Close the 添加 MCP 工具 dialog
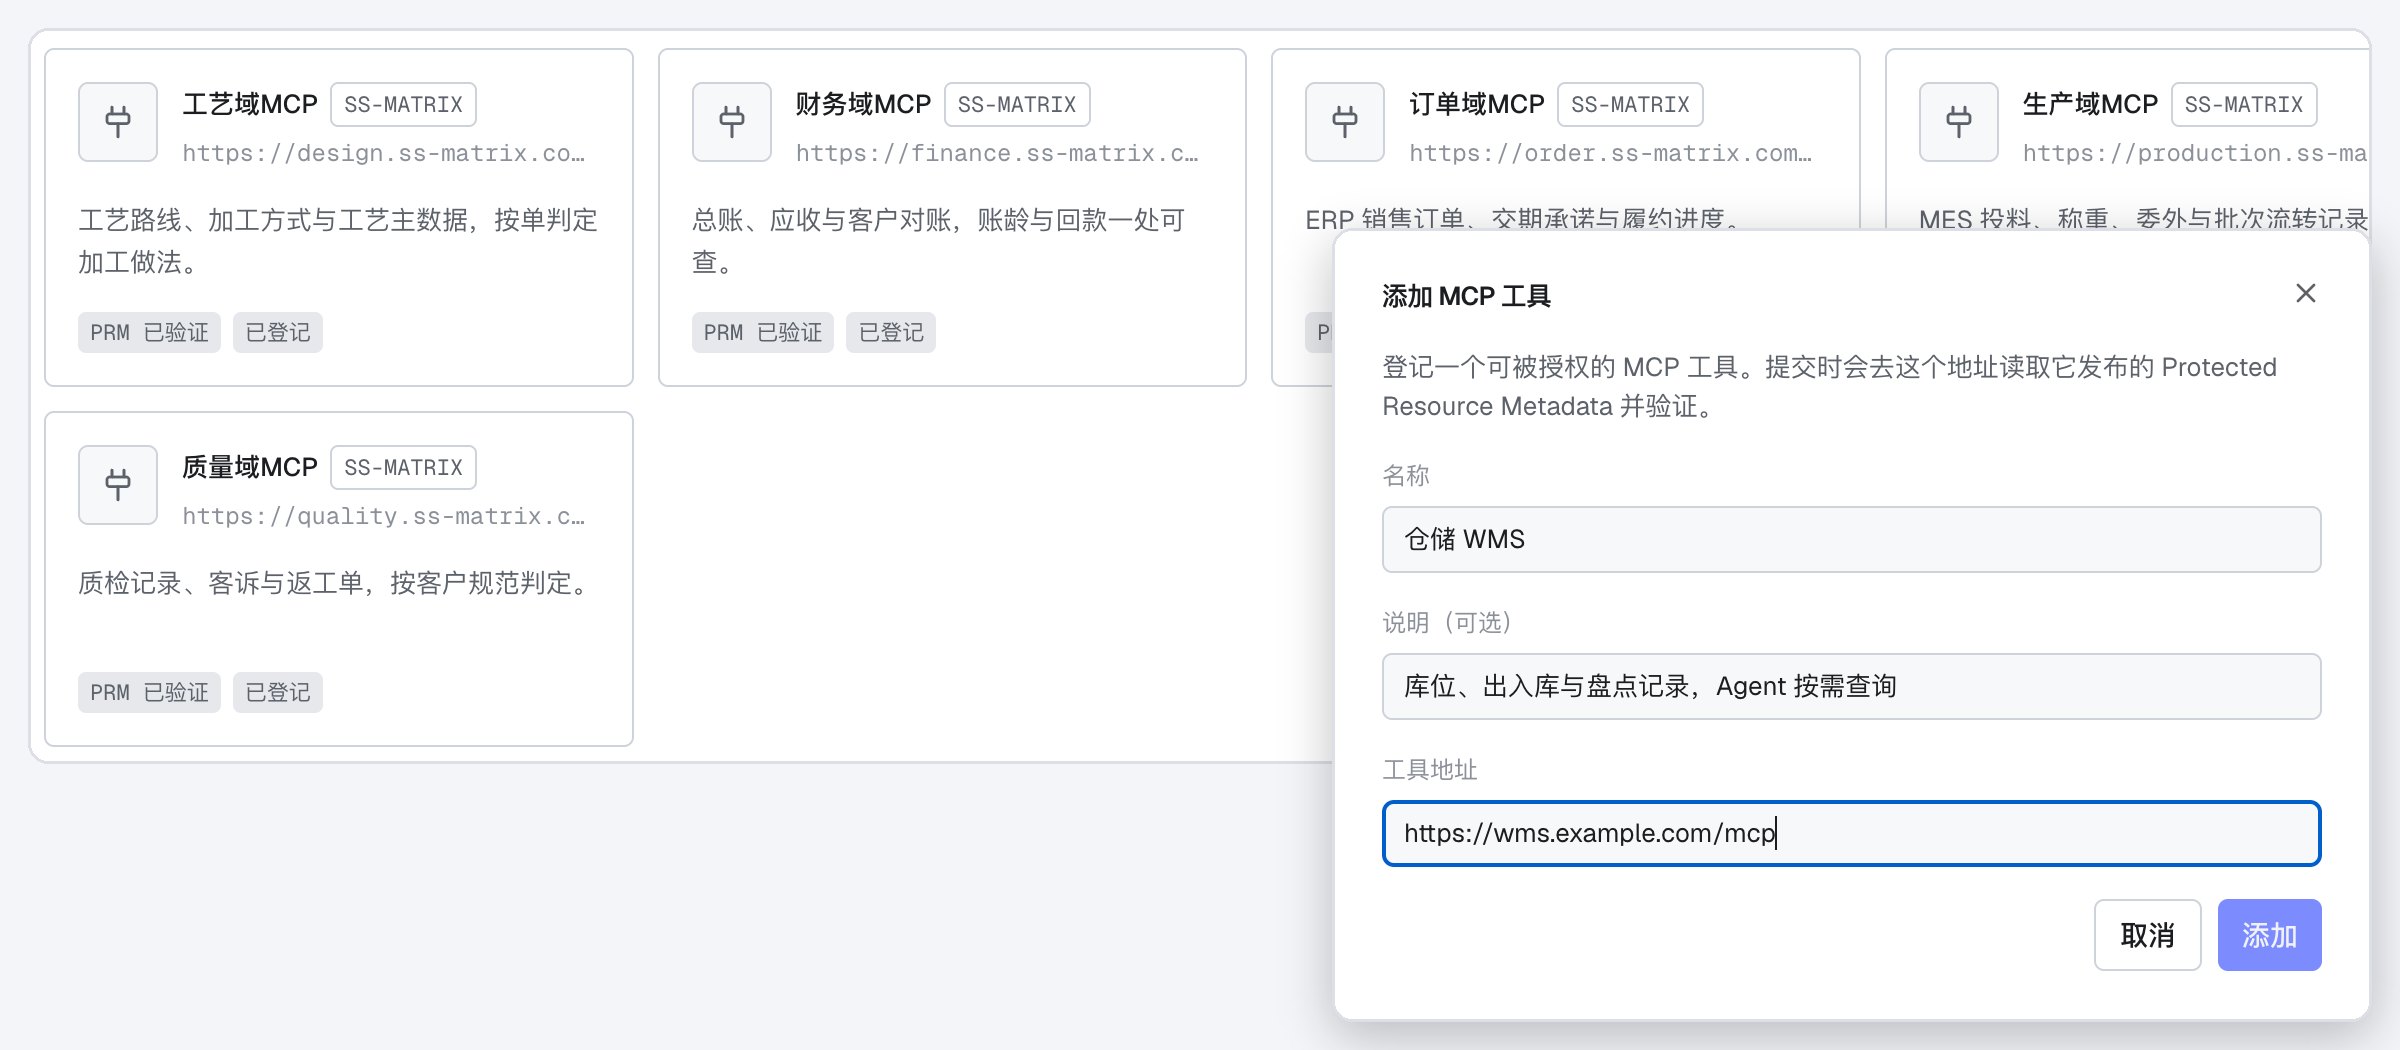The height and width of the screenshot is (1050, 2400). (x=2306, y=293)
